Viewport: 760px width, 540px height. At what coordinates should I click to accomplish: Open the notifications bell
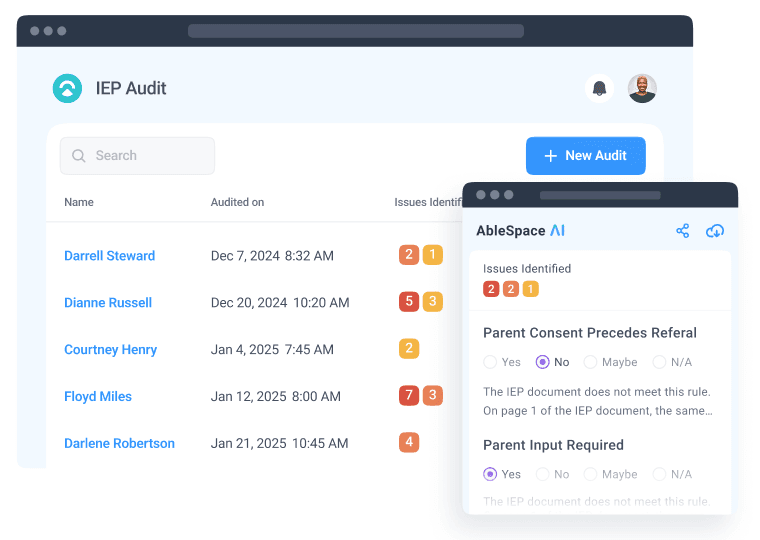599,88
